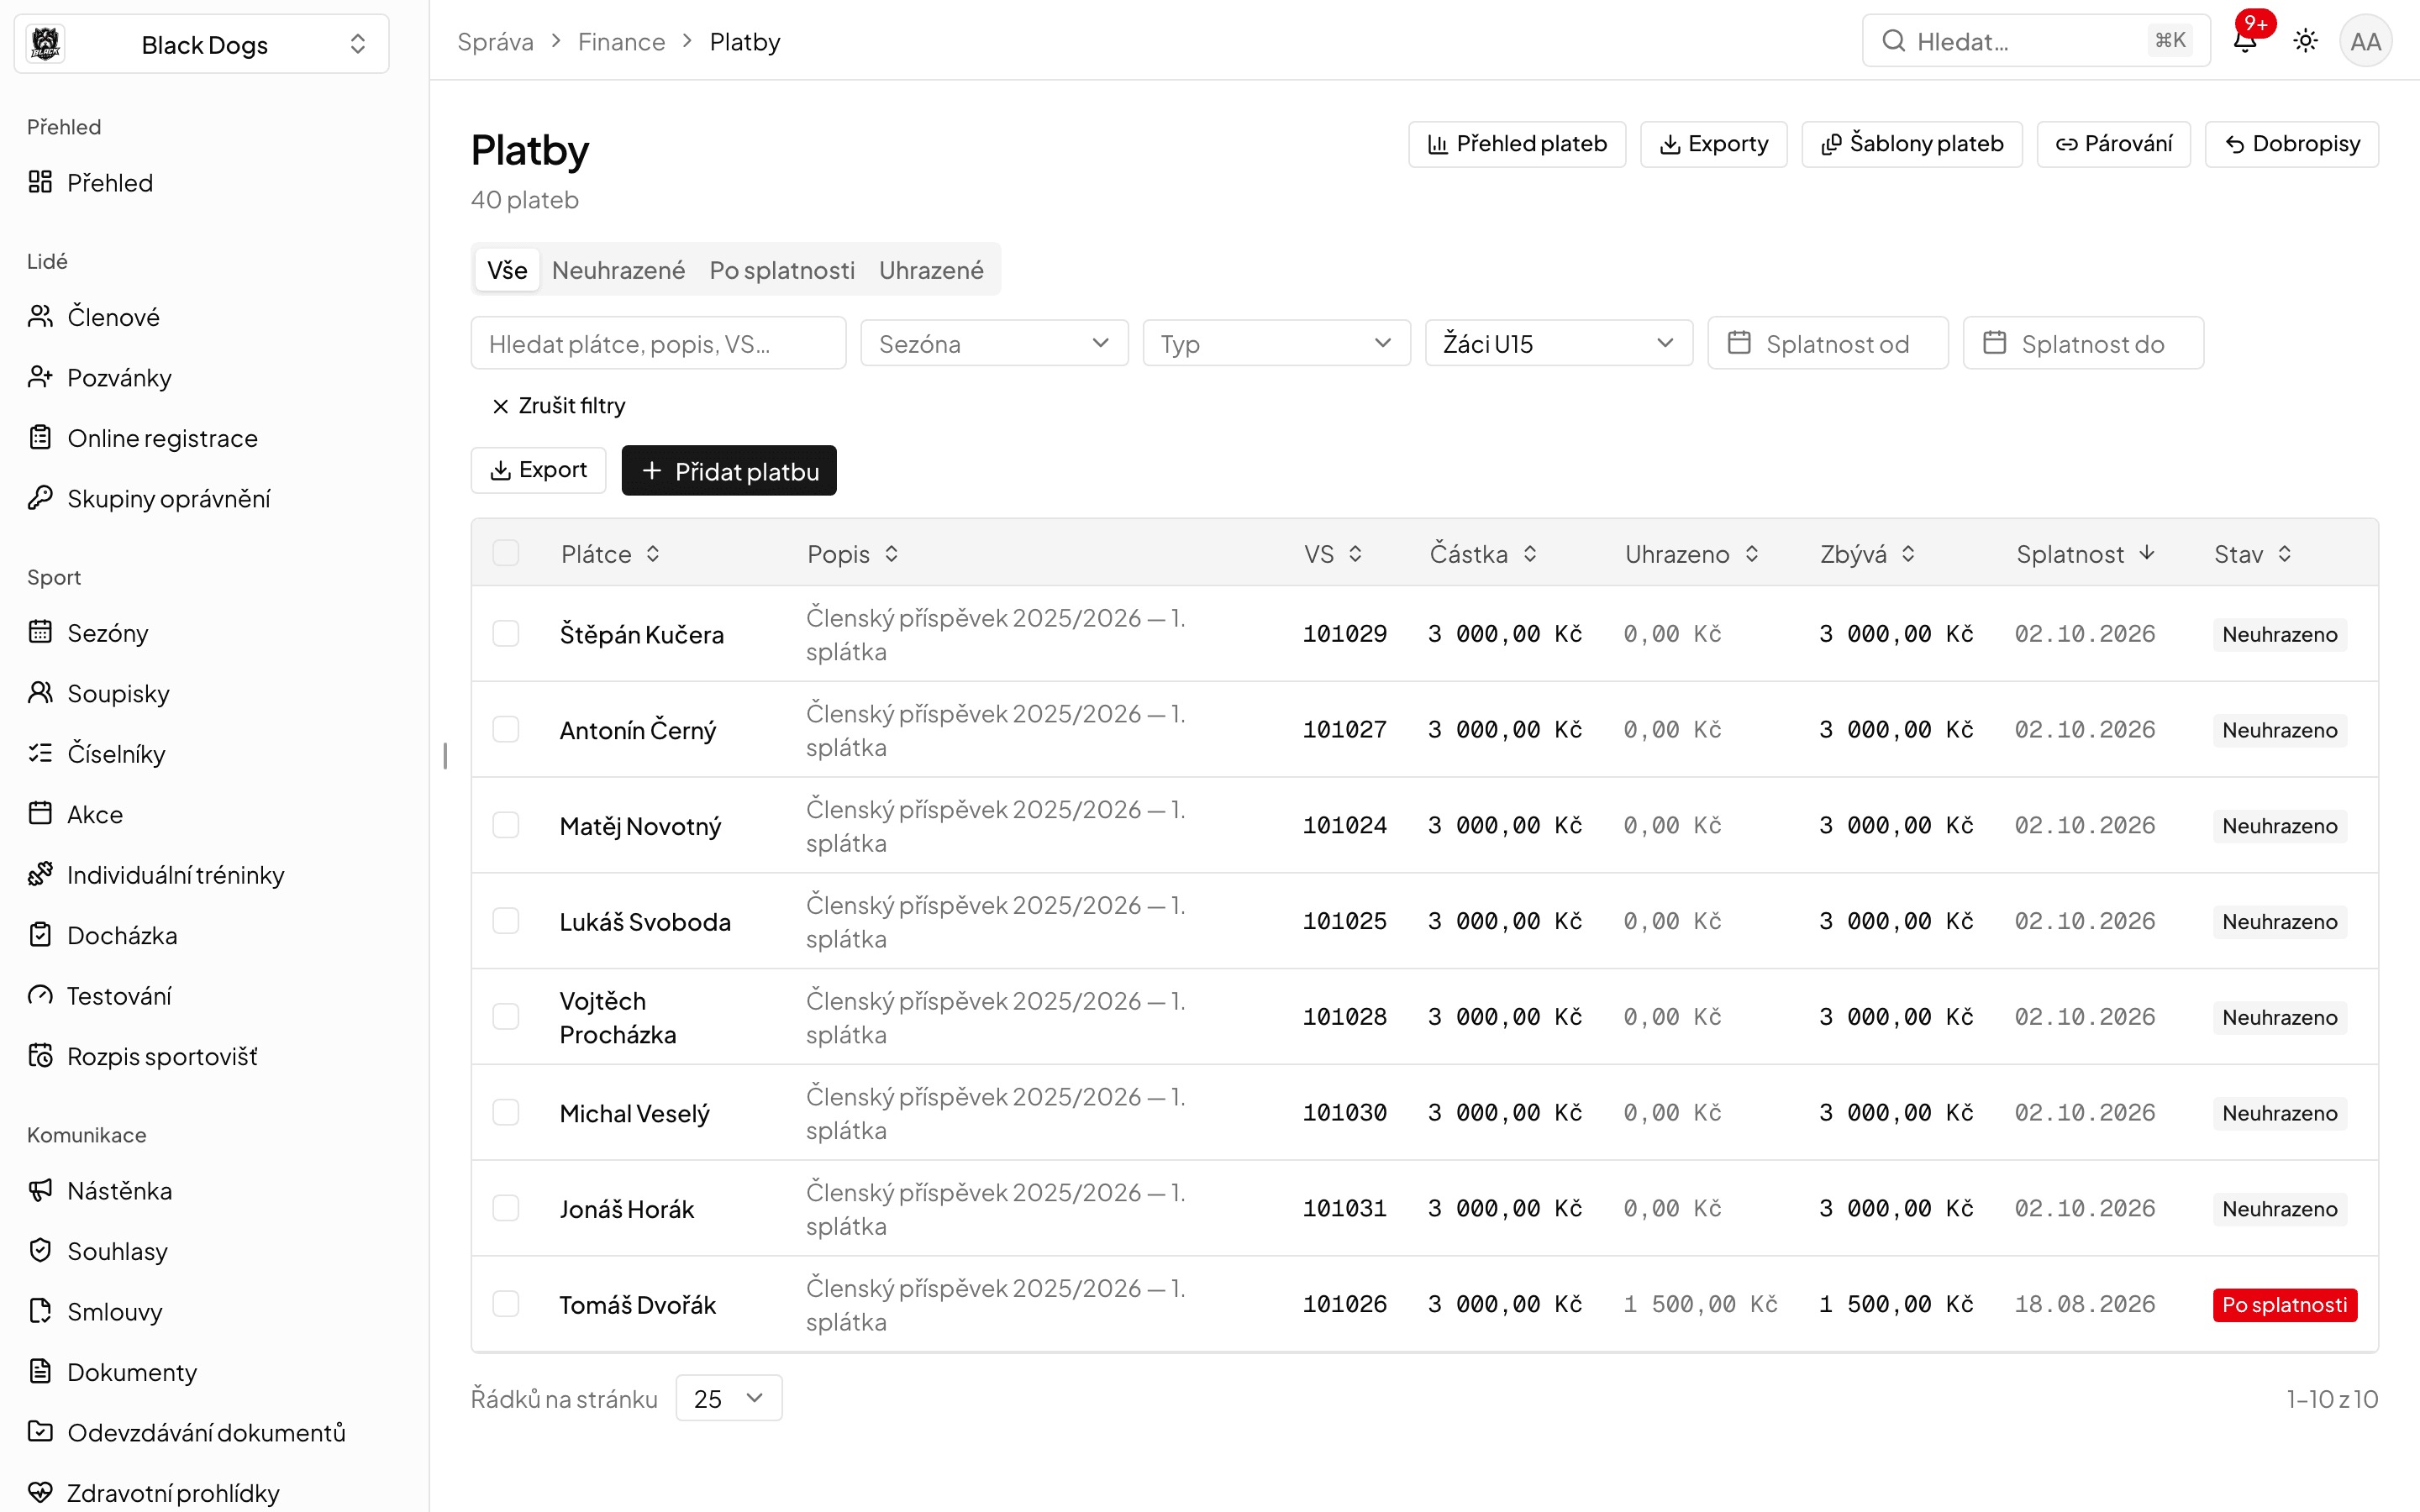Expand Black Dogs club switcher

tap(202, 44)
